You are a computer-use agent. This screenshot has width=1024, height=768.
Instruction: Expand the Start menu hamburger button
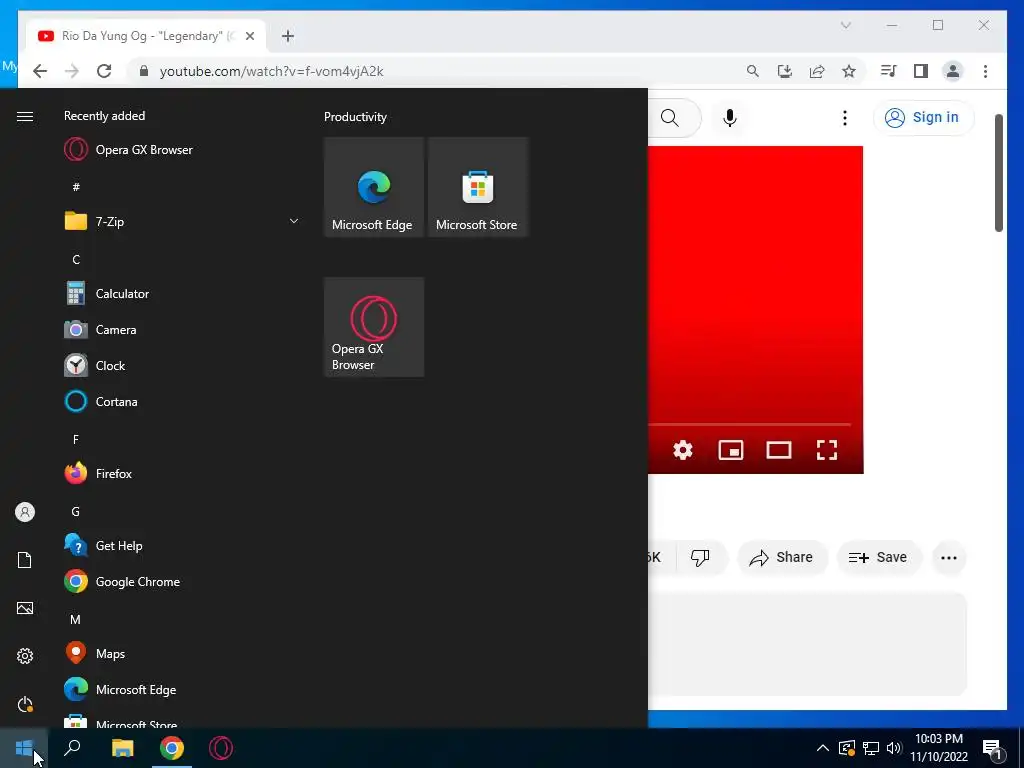(25, 116)
